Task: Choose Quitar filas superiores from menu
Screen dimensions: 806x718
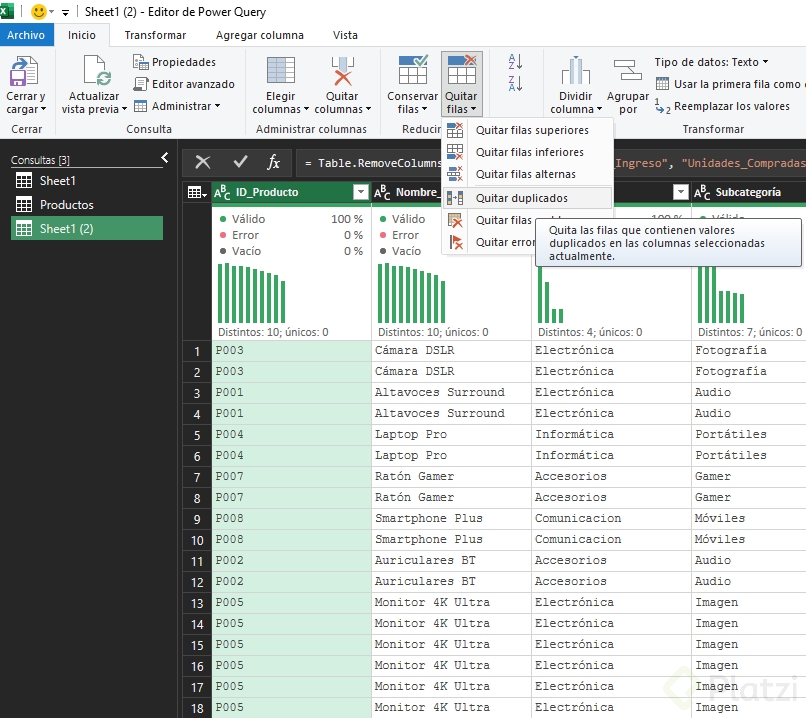Action: (531, 130)
